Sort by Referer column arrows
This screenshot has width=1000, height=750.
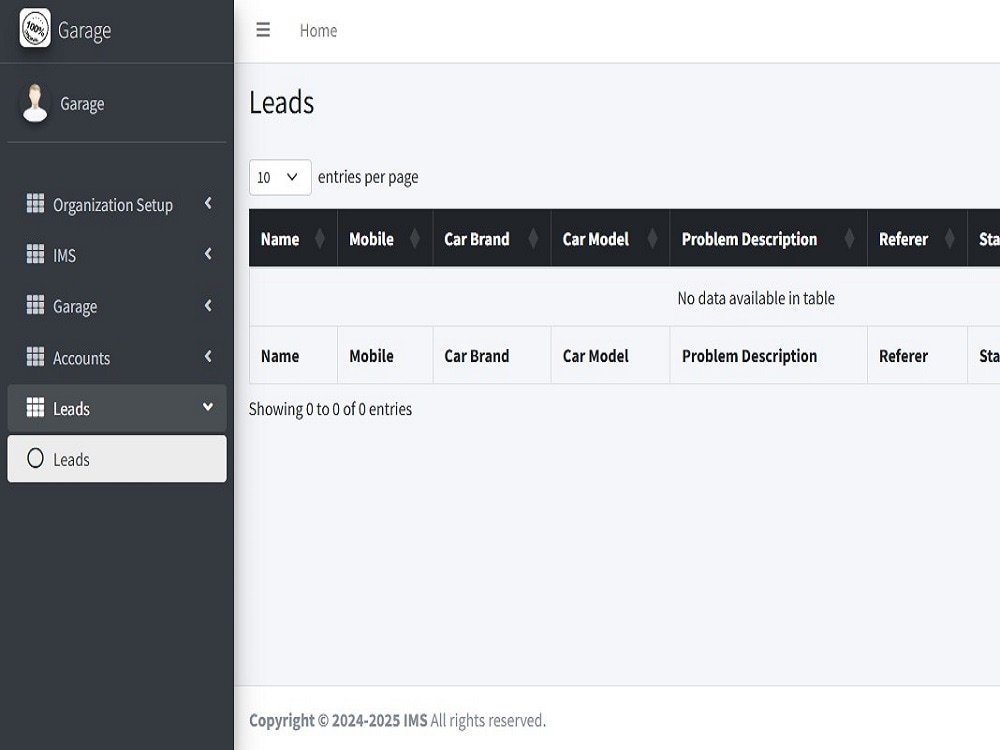[x=950, y=239]
